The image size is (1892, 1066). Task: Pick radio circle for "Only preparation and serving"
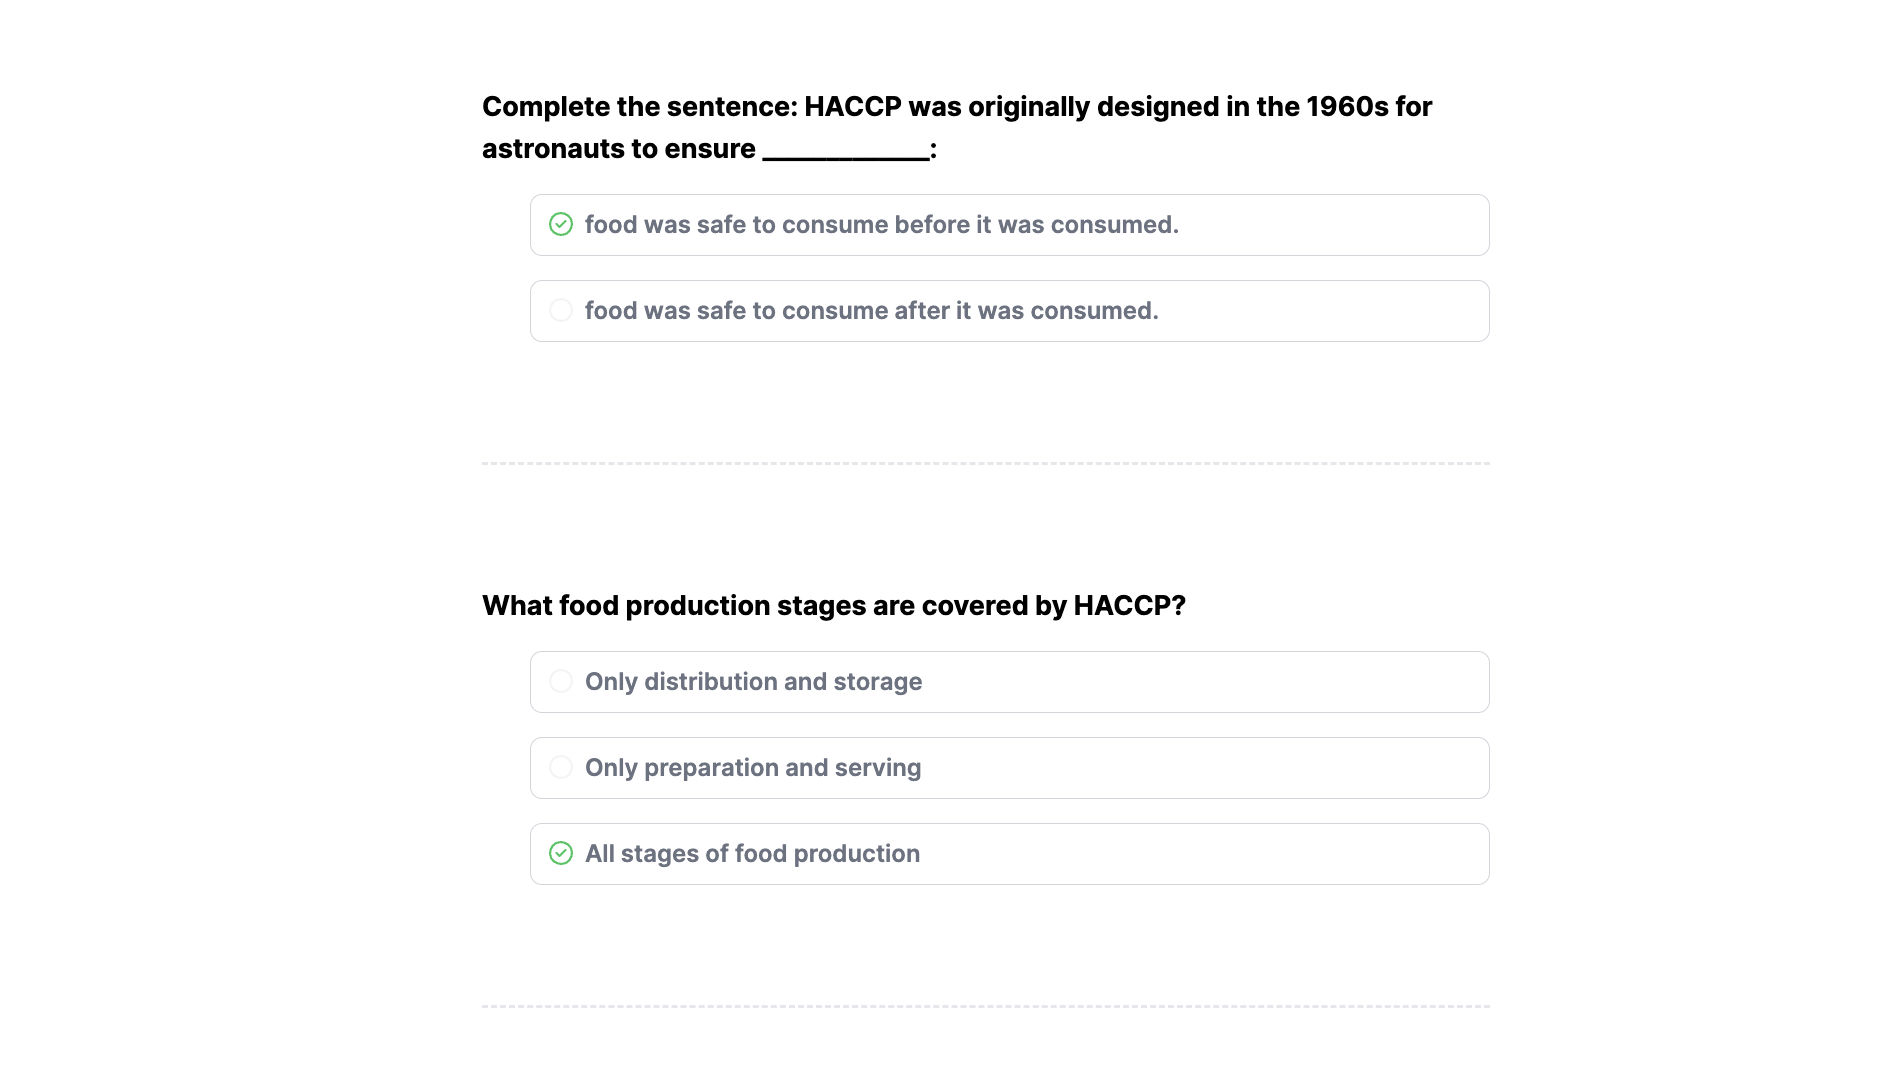tap(561, 767)
